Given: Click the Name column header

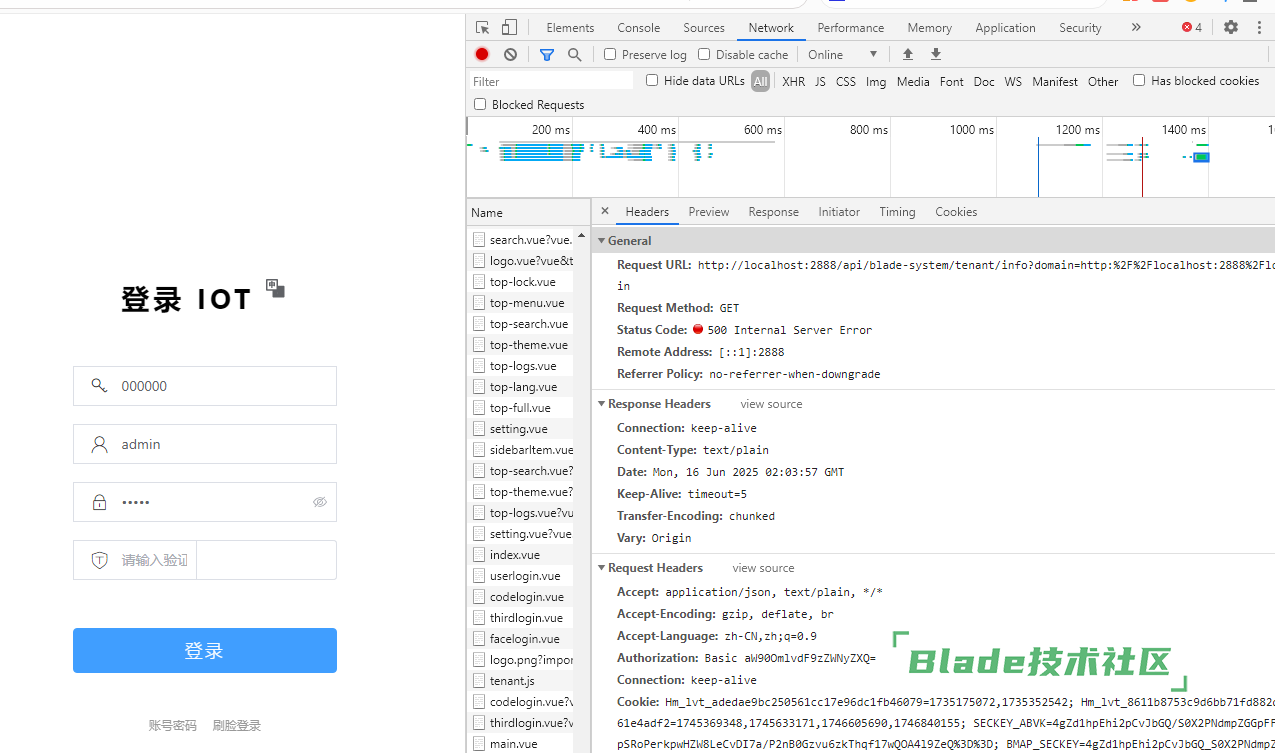Looking at the screenshot, I should tap(529, 213).
